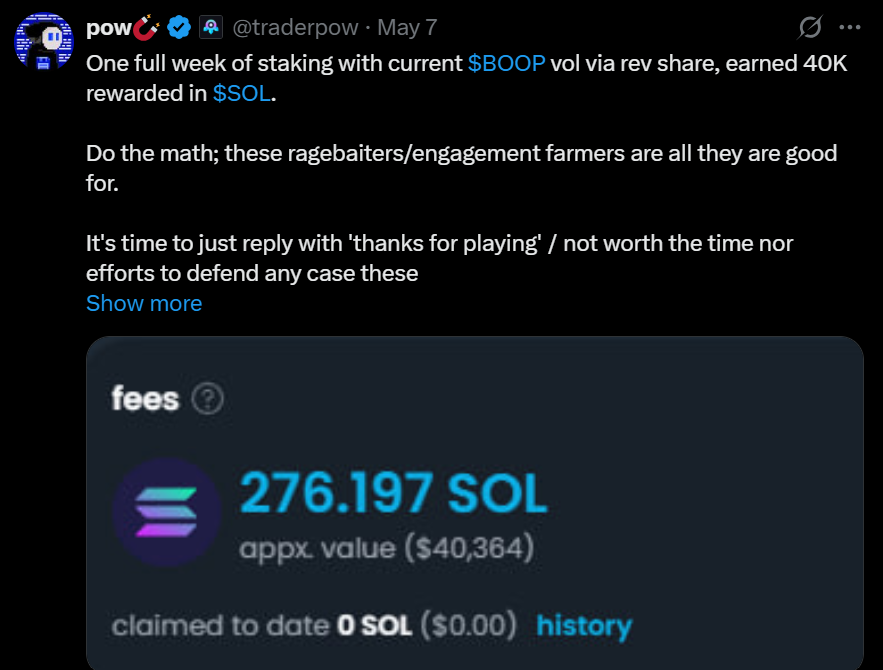Open the pow profile avatar picture
The width and height of the screenshot is (883, 670).
click(x=43, y=42)
